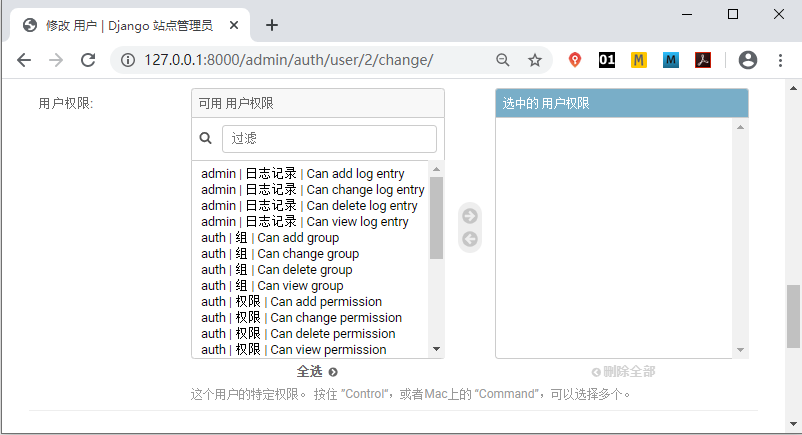Click page scrollbar down arrow
The height and width of the screenshot is (435, 802).
click(x=793, y=424)
